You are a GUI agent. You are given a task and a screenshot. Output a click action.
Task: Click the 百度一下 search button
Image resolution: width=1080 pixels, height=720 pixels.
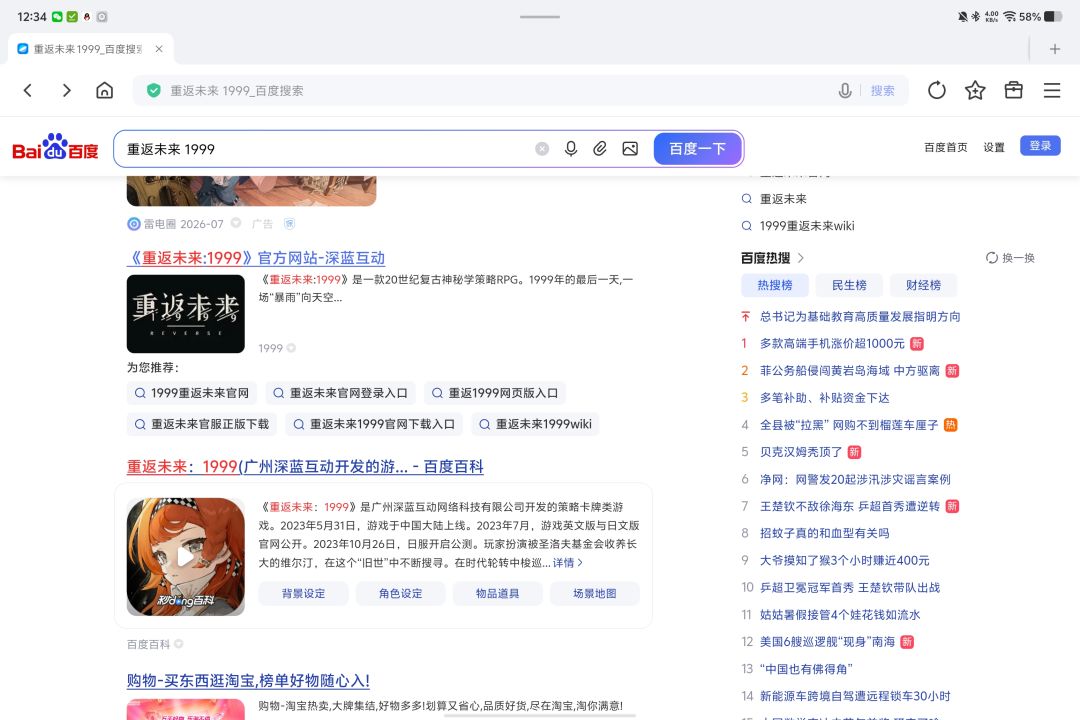coord(697,149)
